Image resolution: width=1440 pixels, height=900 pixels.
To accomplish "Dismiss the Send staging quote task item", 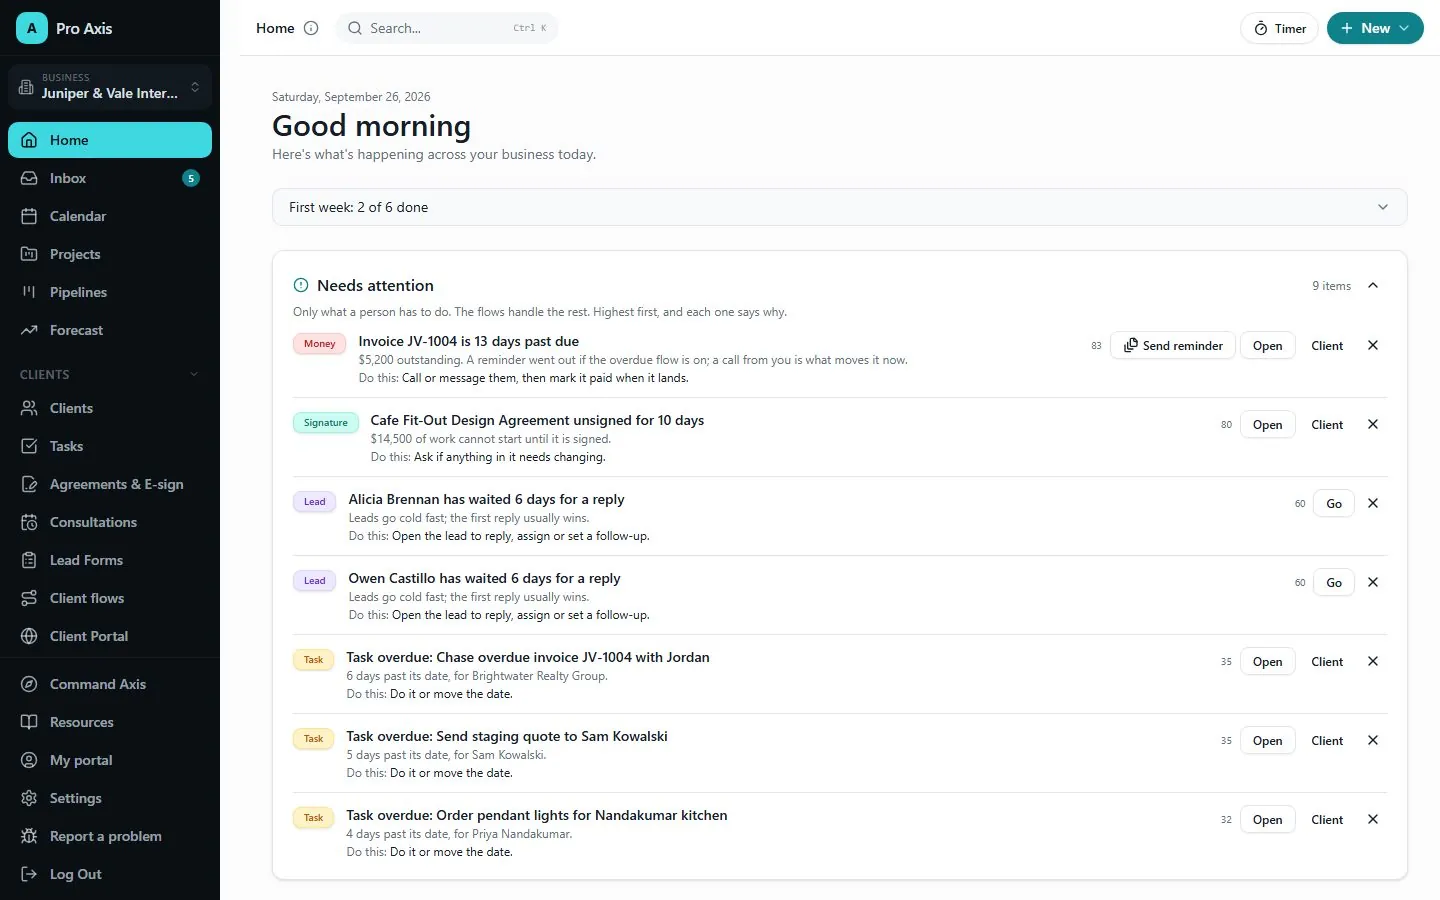I will coord(1373,740).
